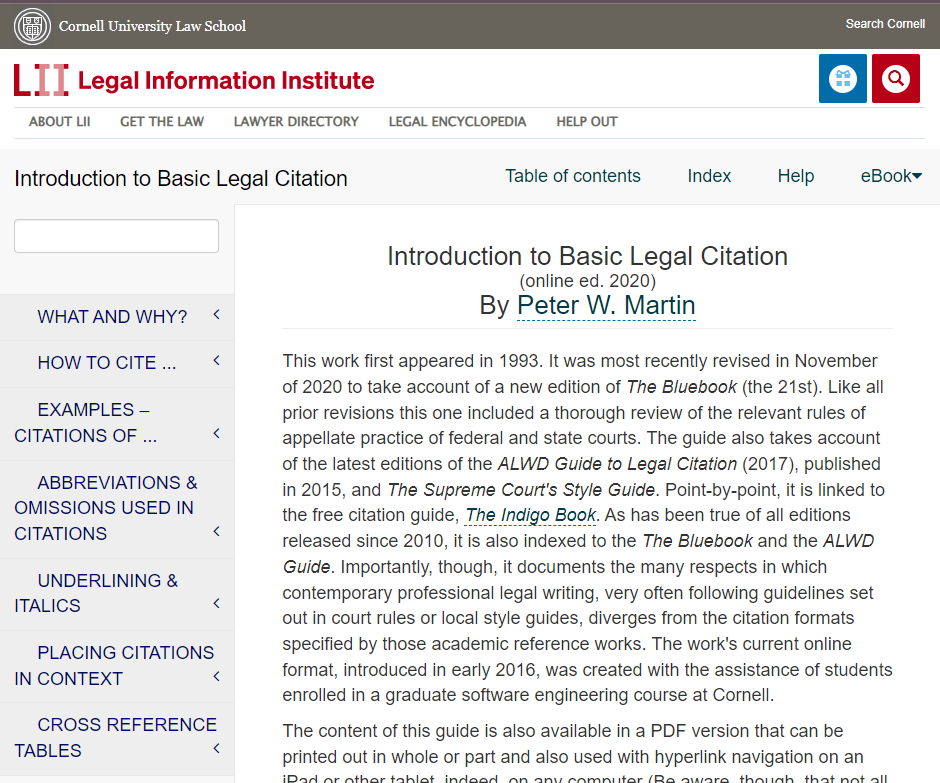This screenshot has width=940, height=783.
Task: Open the Table of contents
Action: (572, 176)
